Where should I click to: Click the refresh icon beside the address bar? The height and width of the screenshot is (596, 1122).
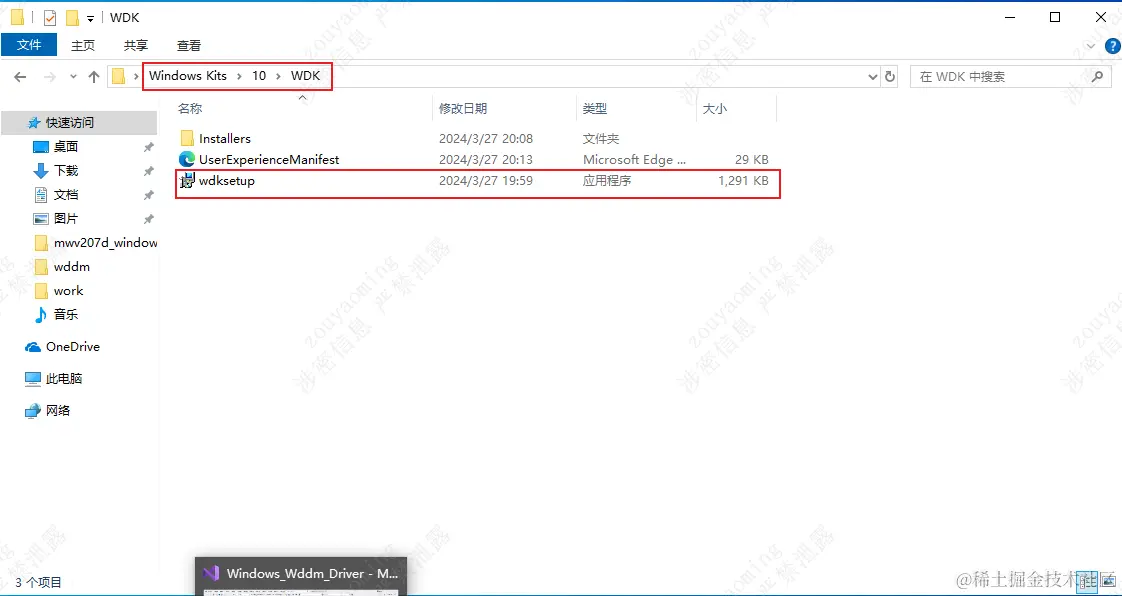[x=890, y=76]
